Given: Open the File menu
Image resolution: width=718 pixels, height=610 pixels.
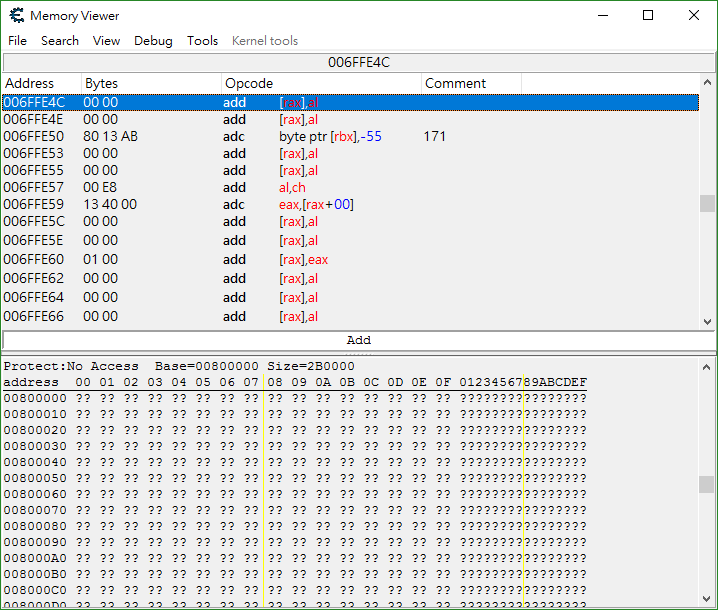Looking at the screenshot, I should tap(17, 41).
